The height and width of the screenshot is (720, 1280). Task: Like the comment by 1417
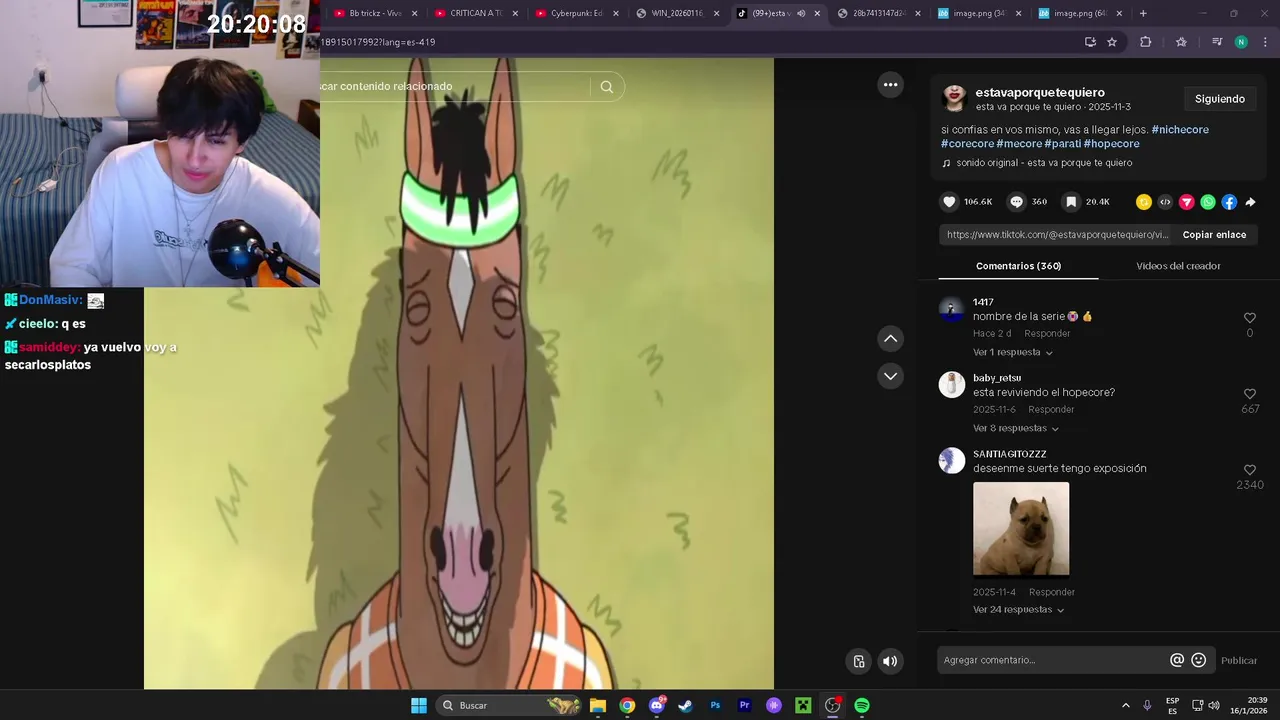[1250, 318]
